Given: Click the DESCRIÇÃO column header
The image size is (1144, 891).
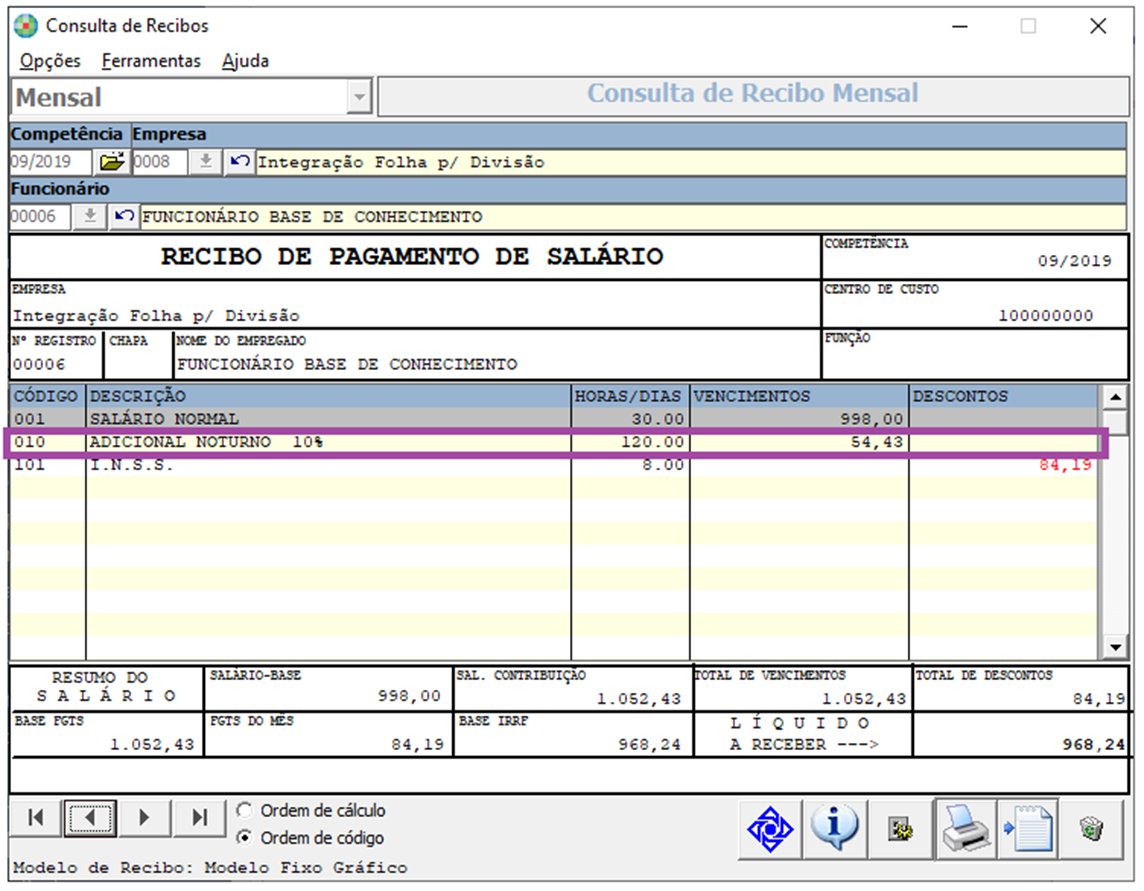Looking at the screenshot, I should click(328, 396).
